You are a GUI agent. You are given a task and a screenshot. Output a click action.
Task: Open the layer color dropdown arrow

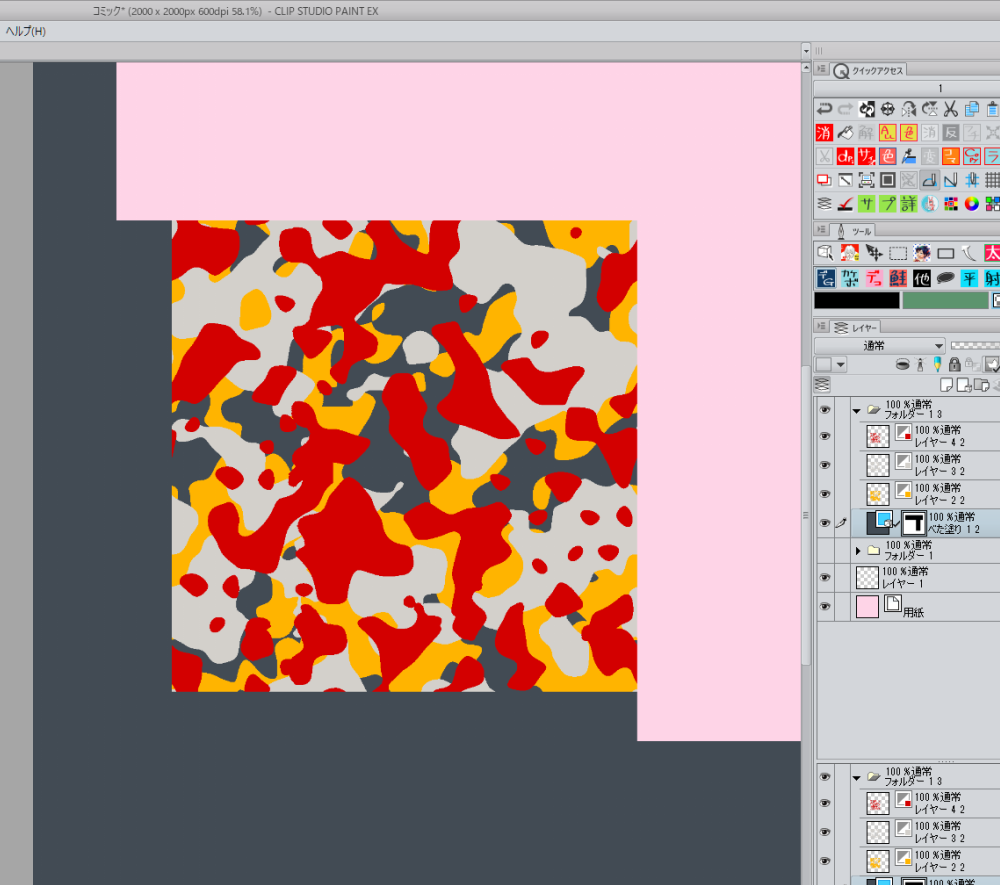841,365
